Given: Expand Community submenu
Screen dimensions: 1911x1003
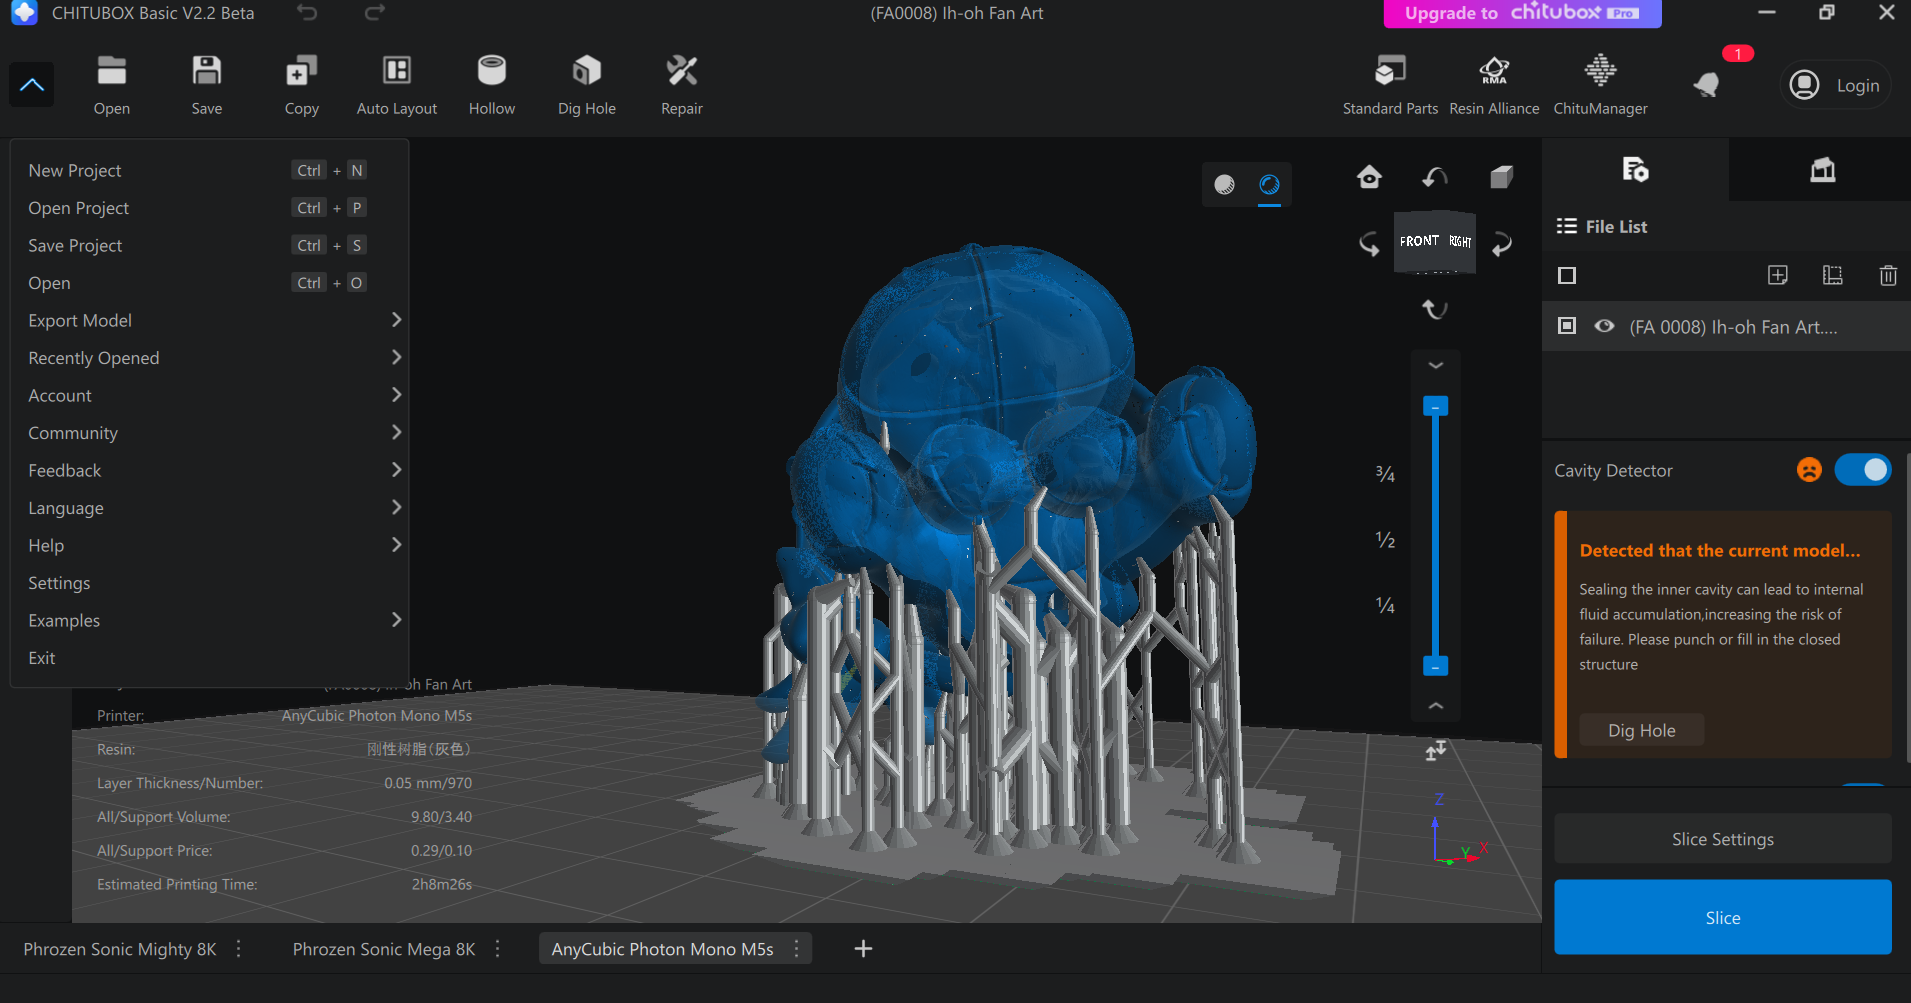Looking at the screenshot, I should click(x=209, y=432).
